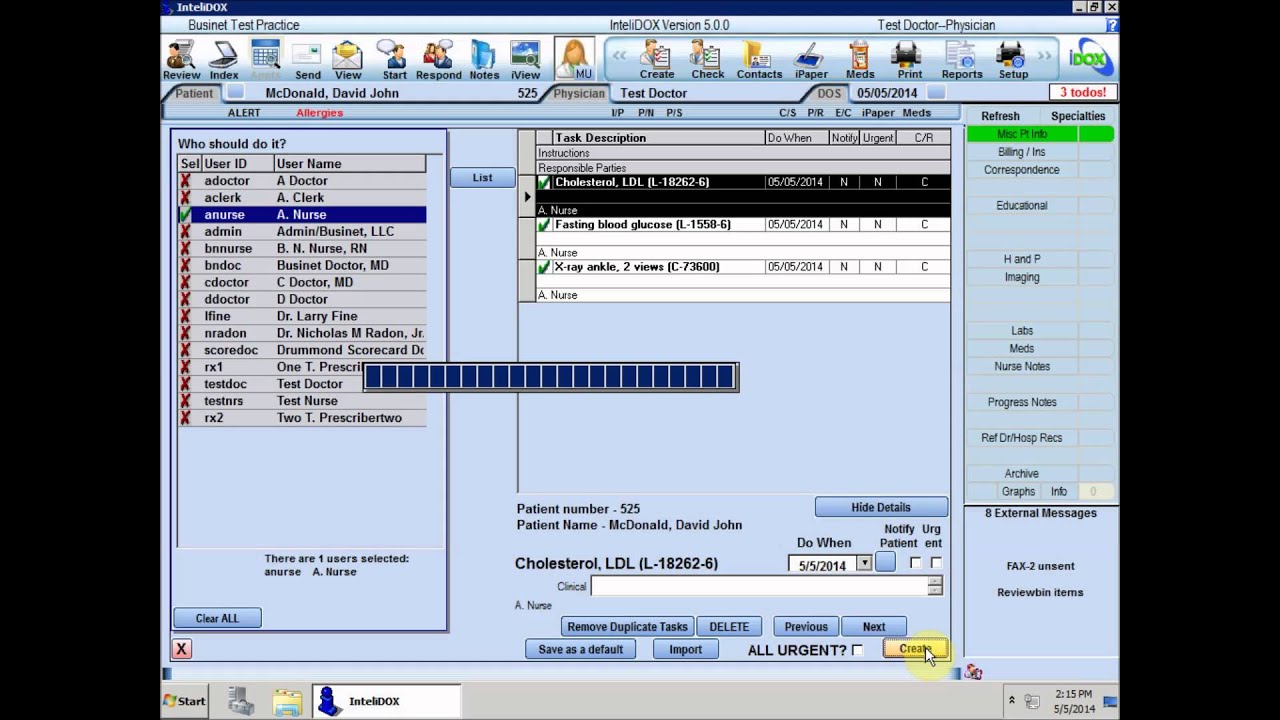Click the Import button

click(x=685, y=649)
